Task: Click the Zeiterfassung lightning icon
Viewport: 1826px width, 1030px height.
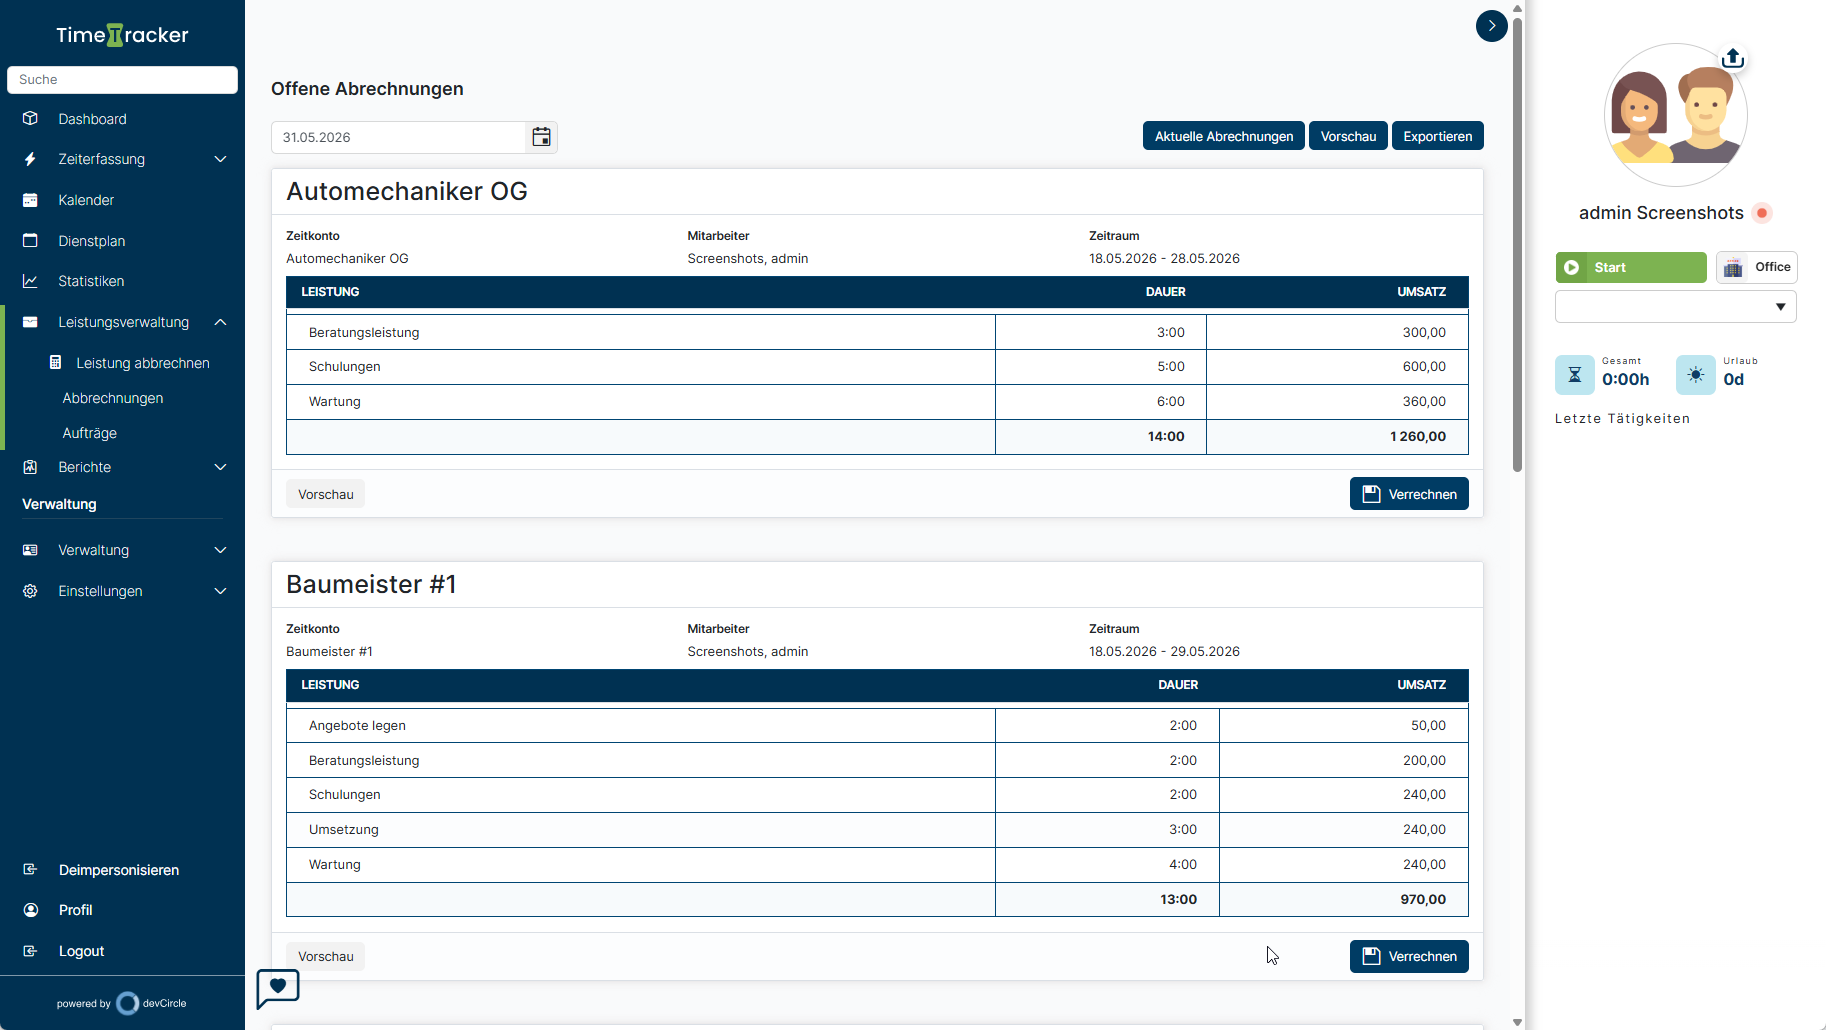Action: (30, 159)
